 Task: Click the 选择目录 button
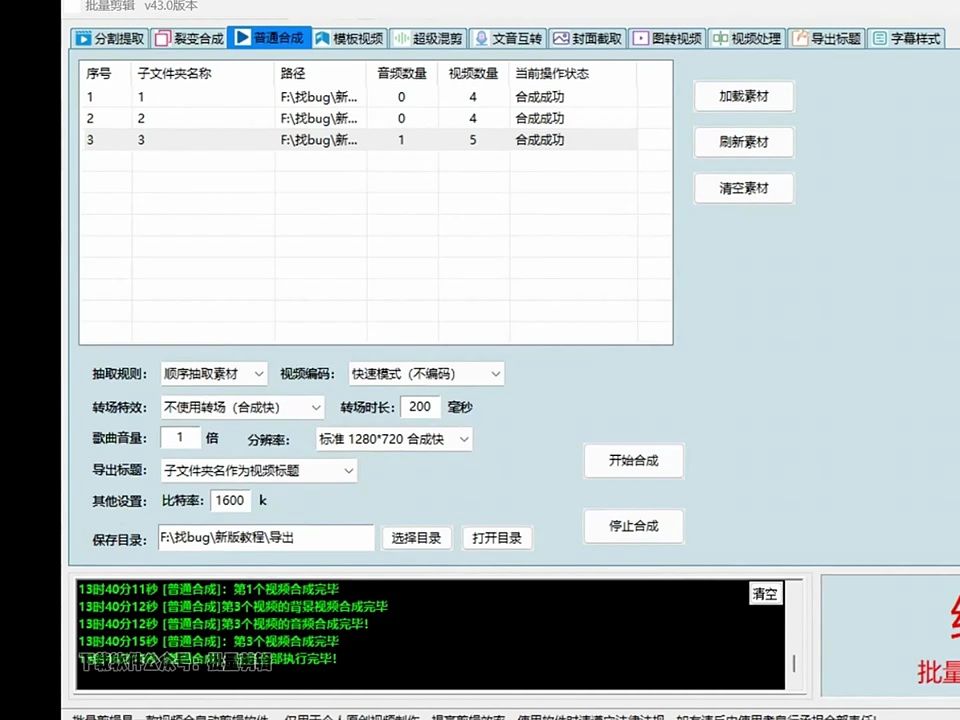(416, 538)
